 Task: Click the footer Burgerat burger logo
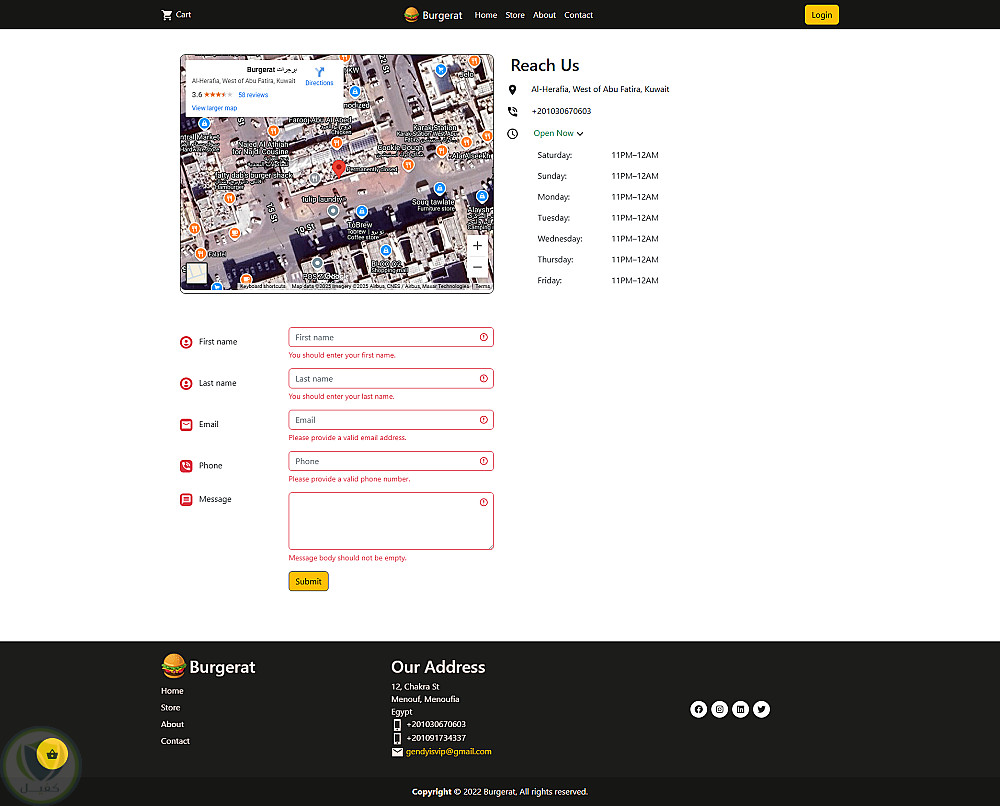(x=173, y=666)
